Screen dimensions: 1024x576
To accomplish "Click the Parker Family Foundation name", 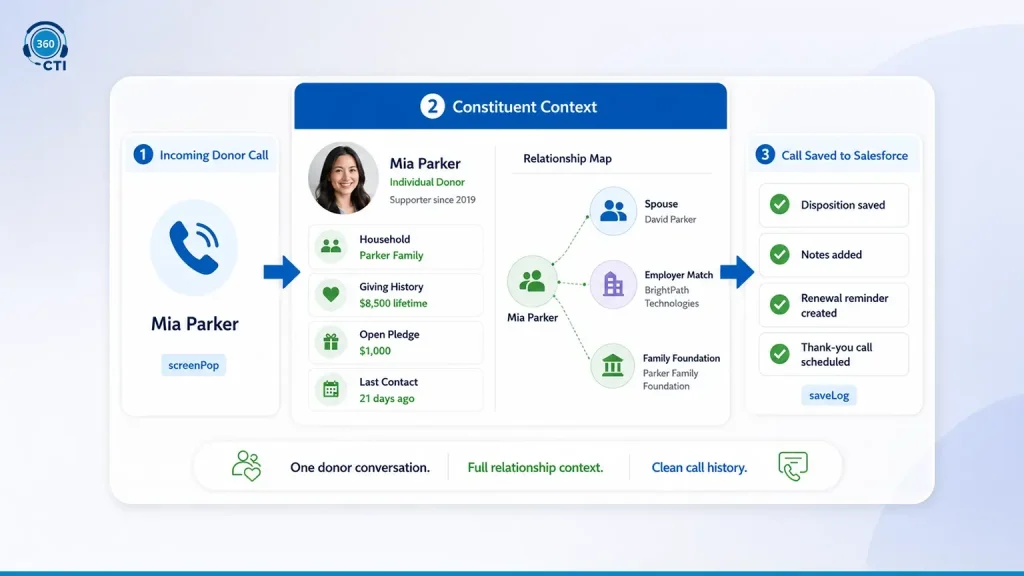I will click(x=670, y=379).
